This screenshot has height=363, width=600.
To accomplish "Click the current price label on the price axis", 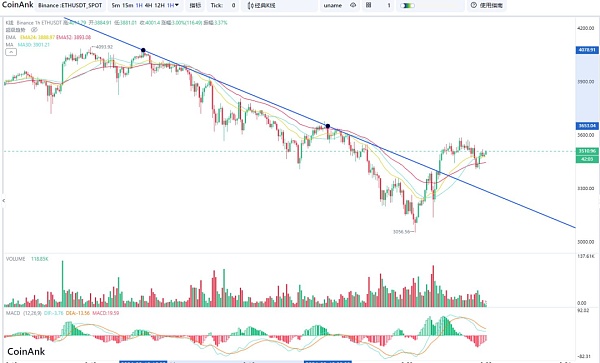I will (x=587, y=151).
